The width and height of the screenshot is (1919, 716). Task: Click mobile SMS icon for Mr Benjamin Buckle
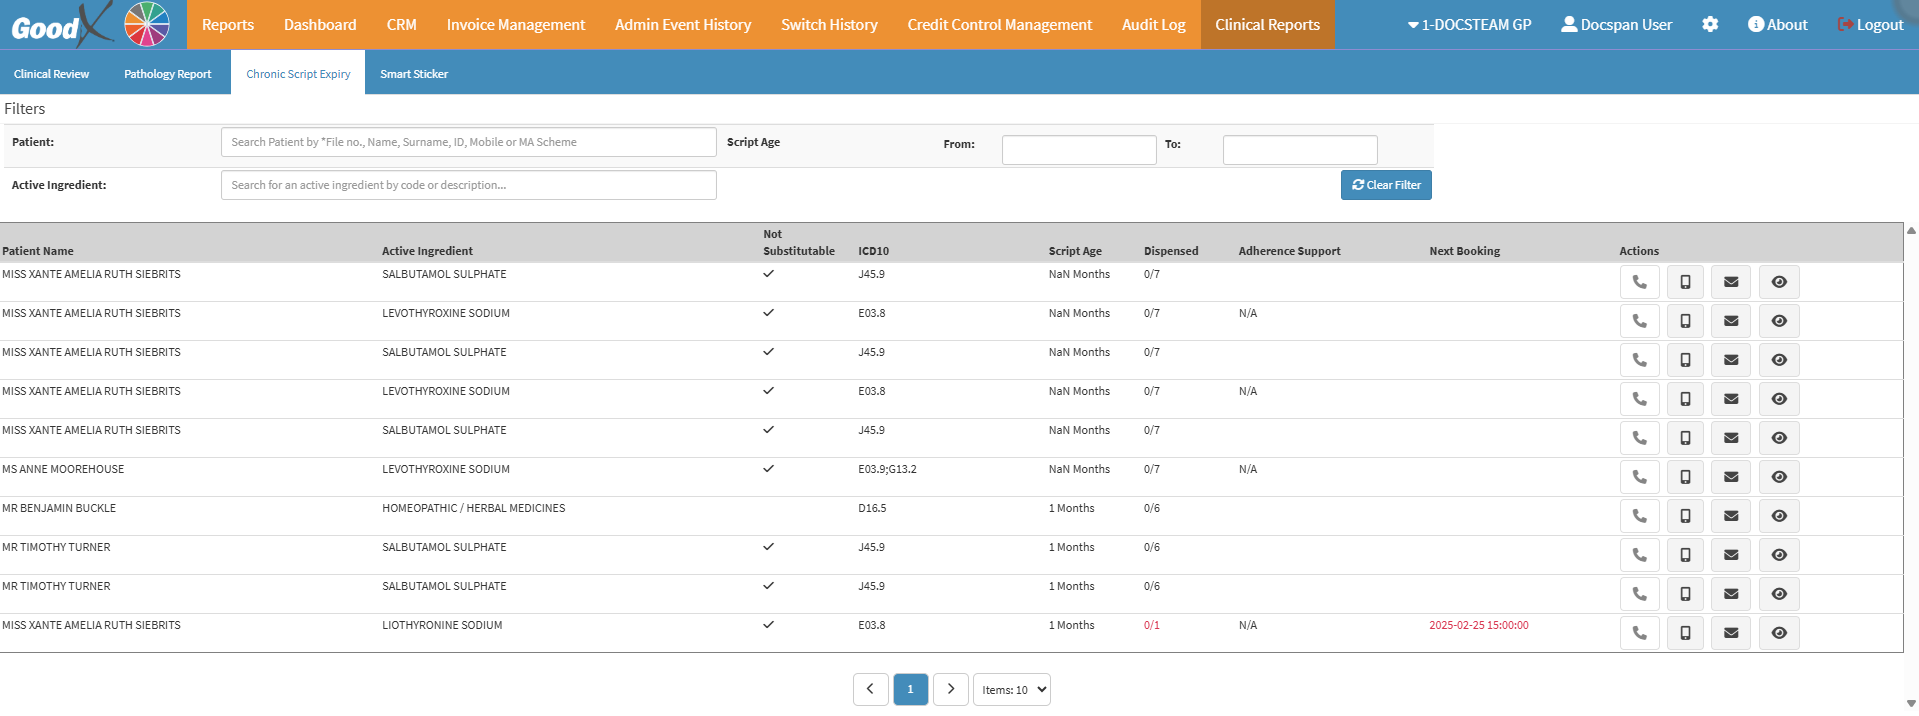[x=1685, y=516]
